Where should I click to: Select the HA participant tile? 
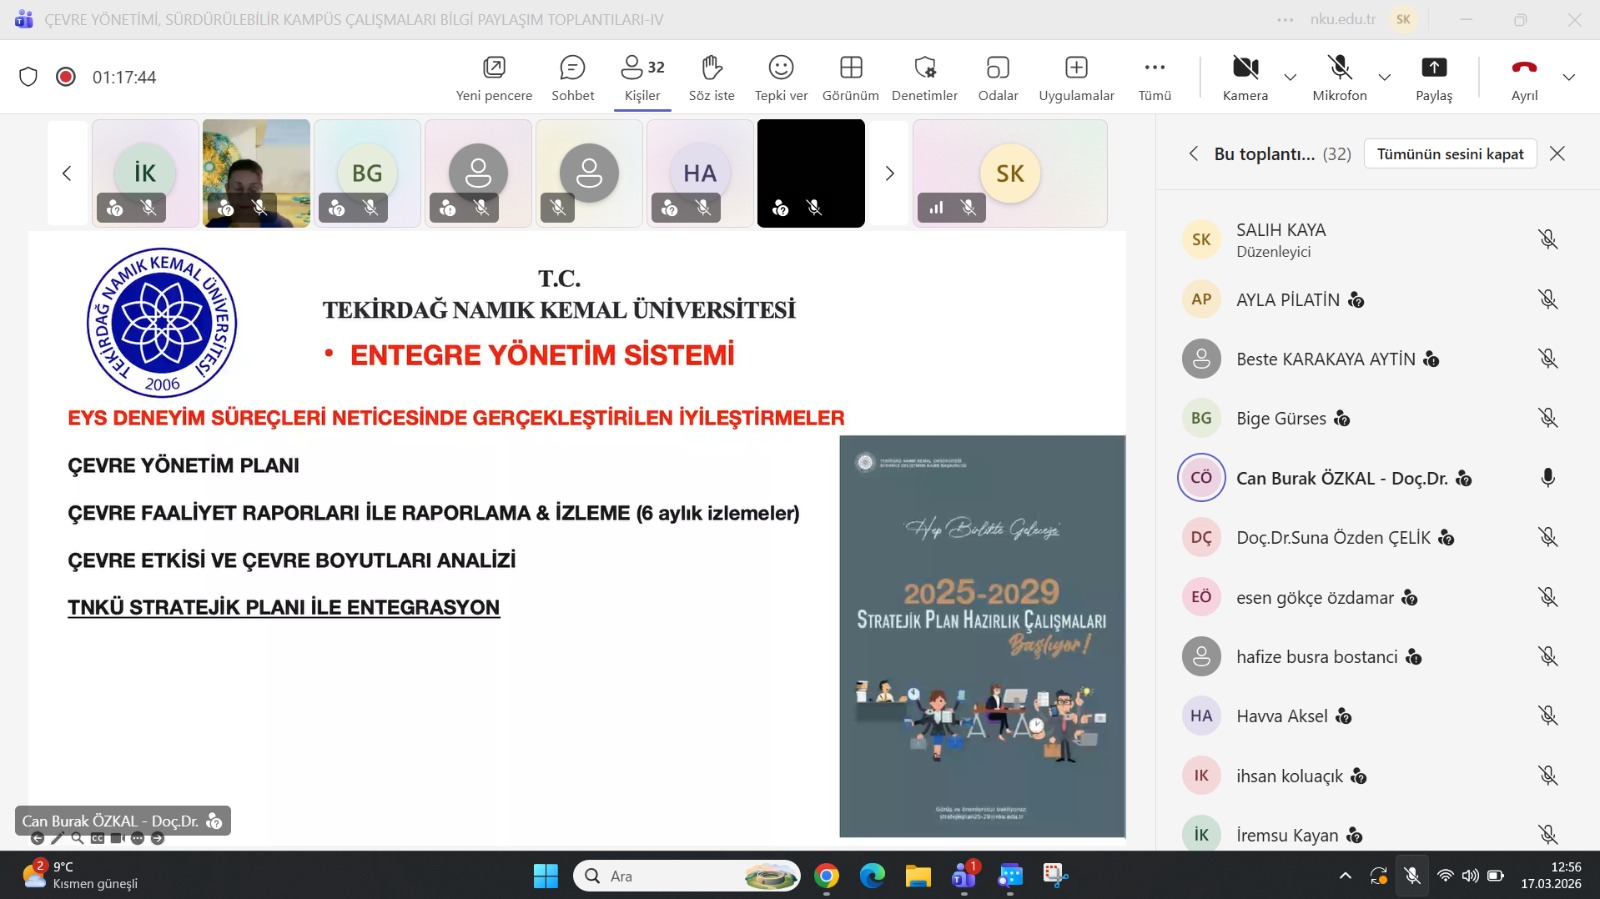click(700, 173)
